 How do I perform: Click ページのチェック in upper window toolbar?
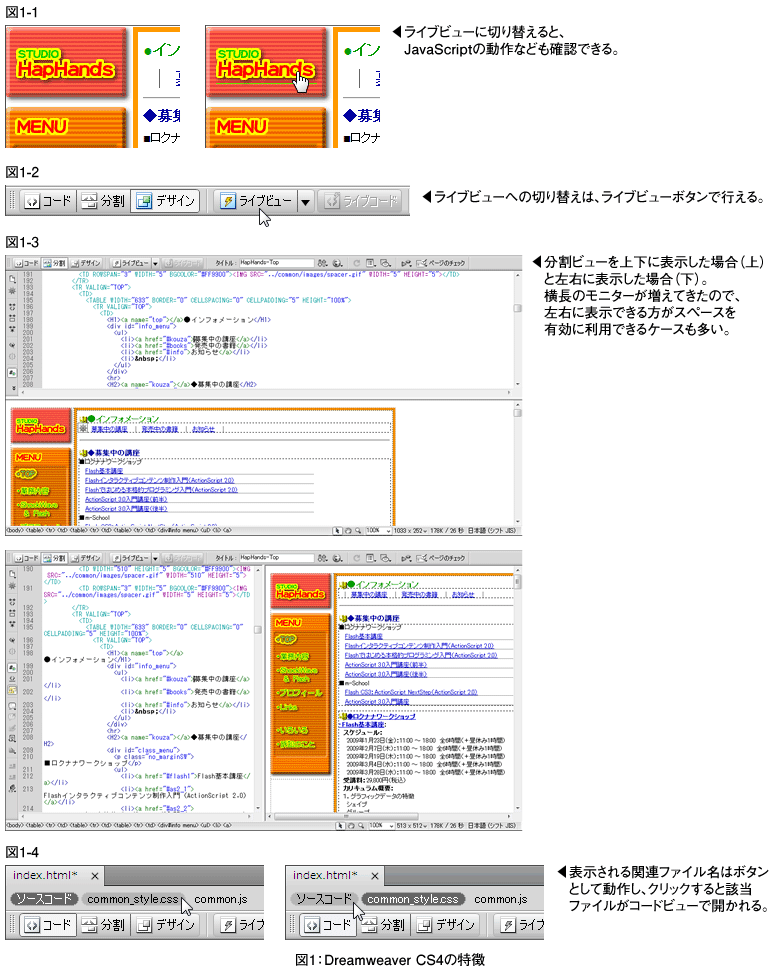(x=442, y=263)
